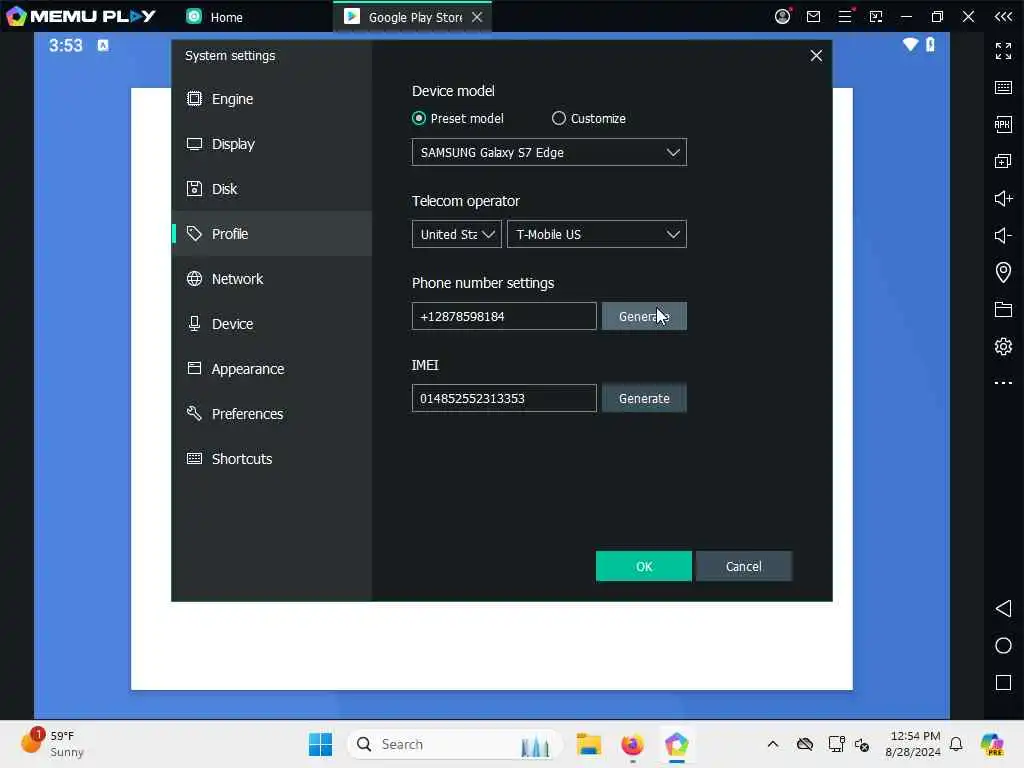Click the Android home circle button
Image resolution: width=1024 pixels, height=768 pixels.
[1003, 646]
